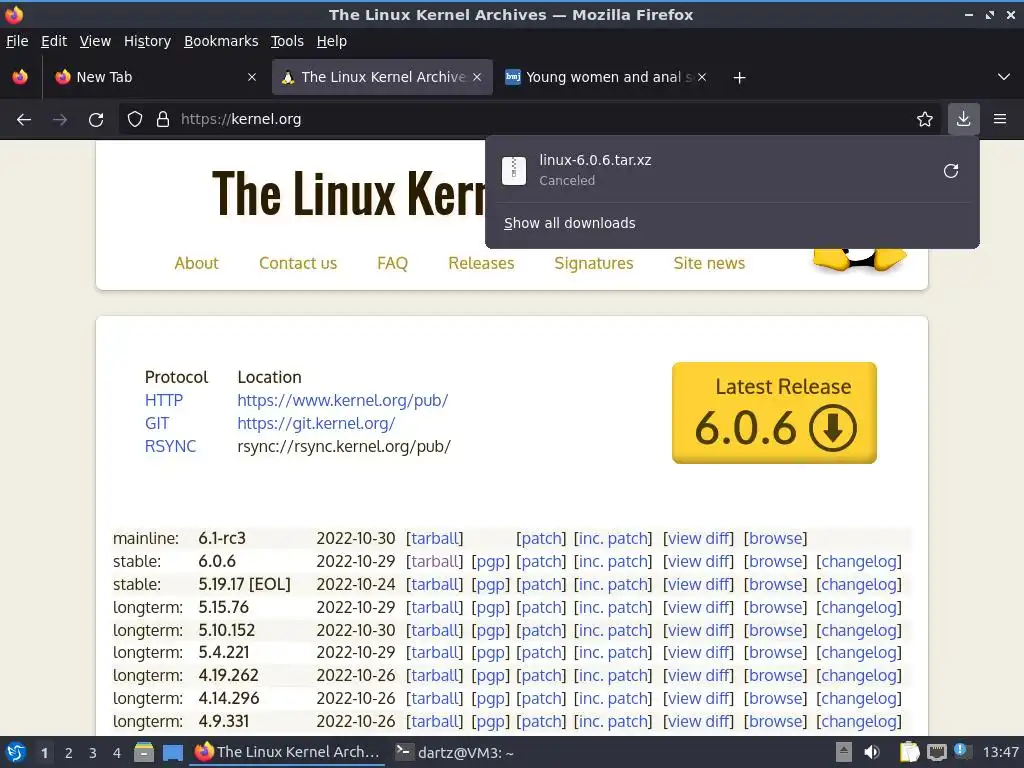Open the network monitor tray icon
This screenshot has height=768, width=1024.
tap(936, 753)
